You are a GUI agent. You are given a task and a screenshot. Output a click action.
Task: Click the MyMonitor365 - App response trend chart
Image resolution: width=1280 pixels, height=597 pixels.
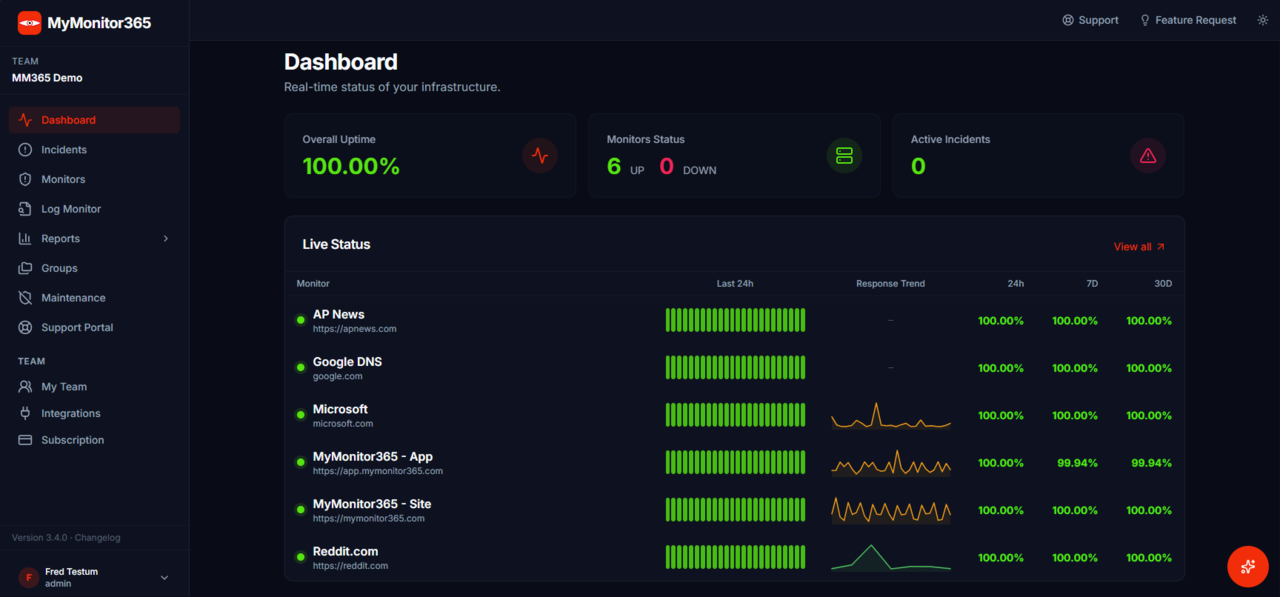point(891,462)
